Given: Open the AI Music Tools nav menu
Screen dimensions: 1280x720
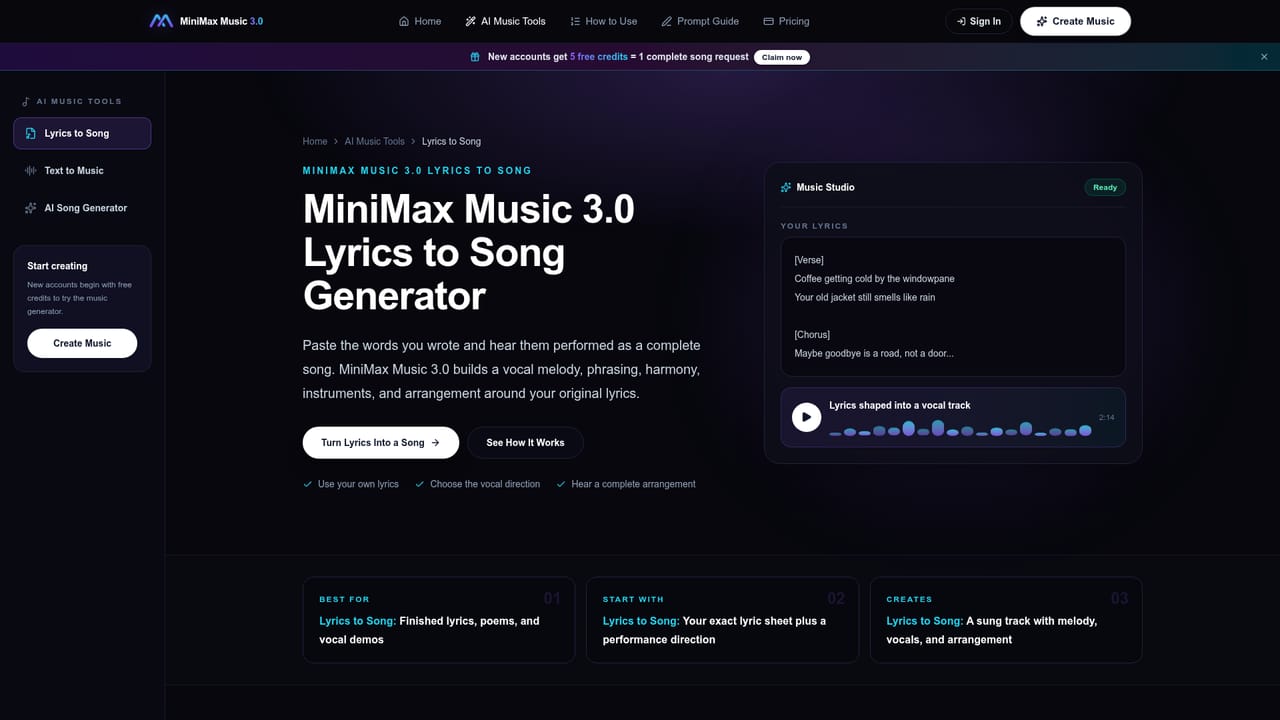Looking at the screenshot, I should [x=506, y=21].
